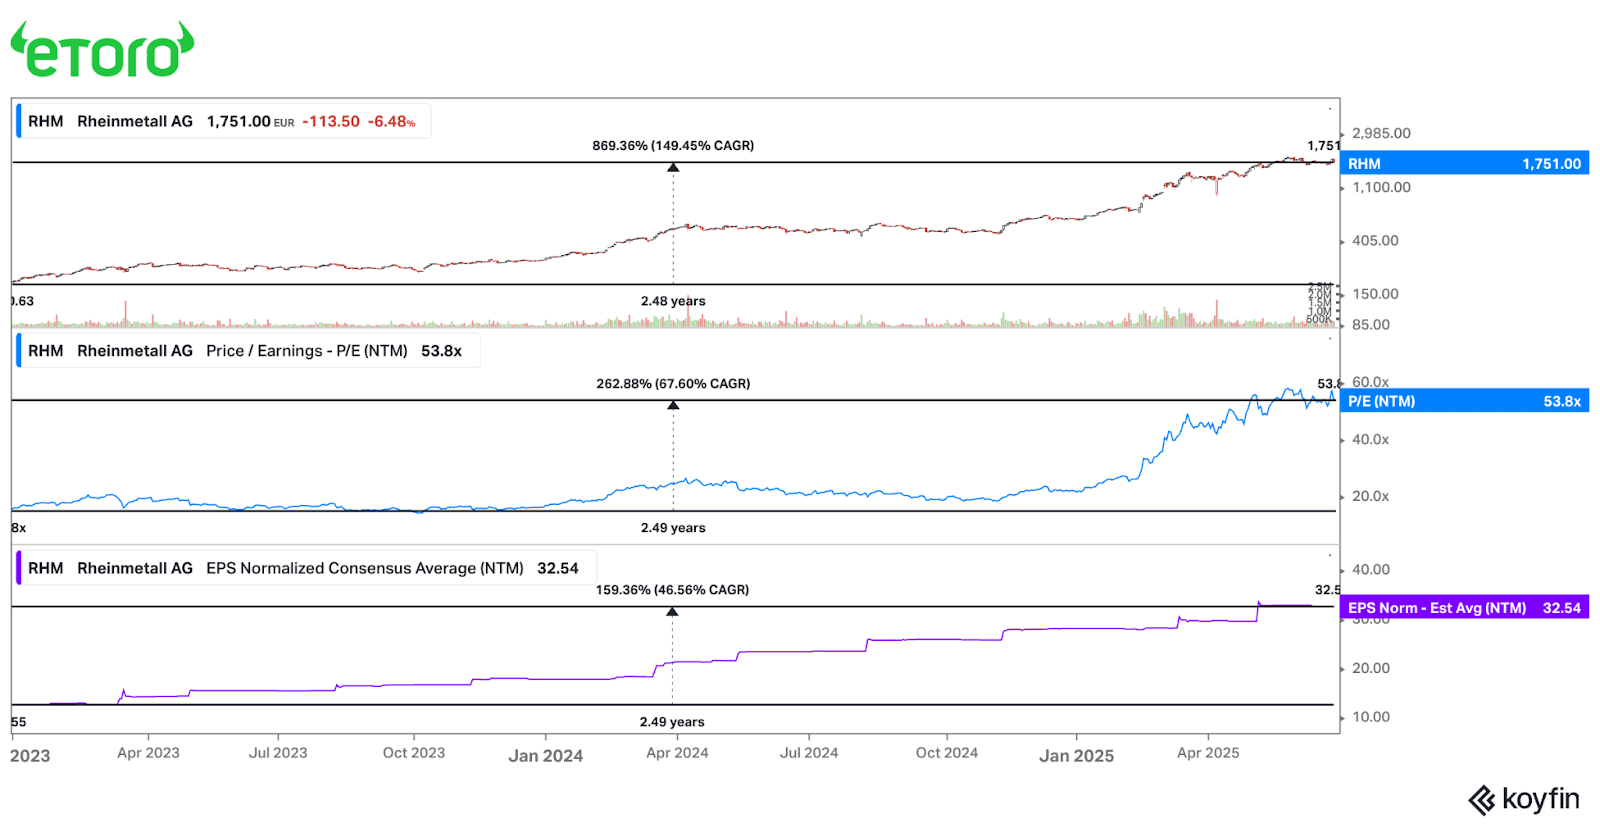Click the Jan 2024 axis label
The image size is (1600, 827).
click(545, 756)
